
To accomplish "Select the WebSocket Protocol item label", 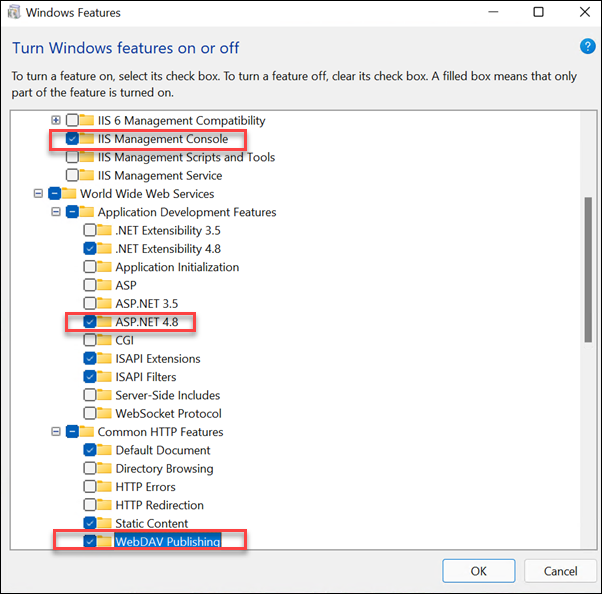I will 168,413.
